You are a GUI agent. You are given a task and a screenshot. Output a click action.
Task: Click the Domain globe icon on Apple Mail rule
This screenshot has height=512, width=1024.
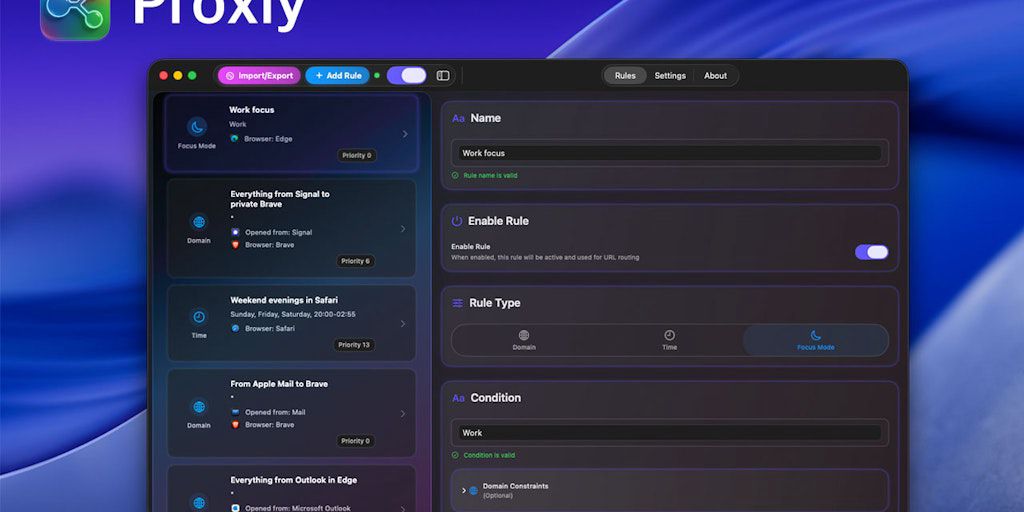coord(199,407)
